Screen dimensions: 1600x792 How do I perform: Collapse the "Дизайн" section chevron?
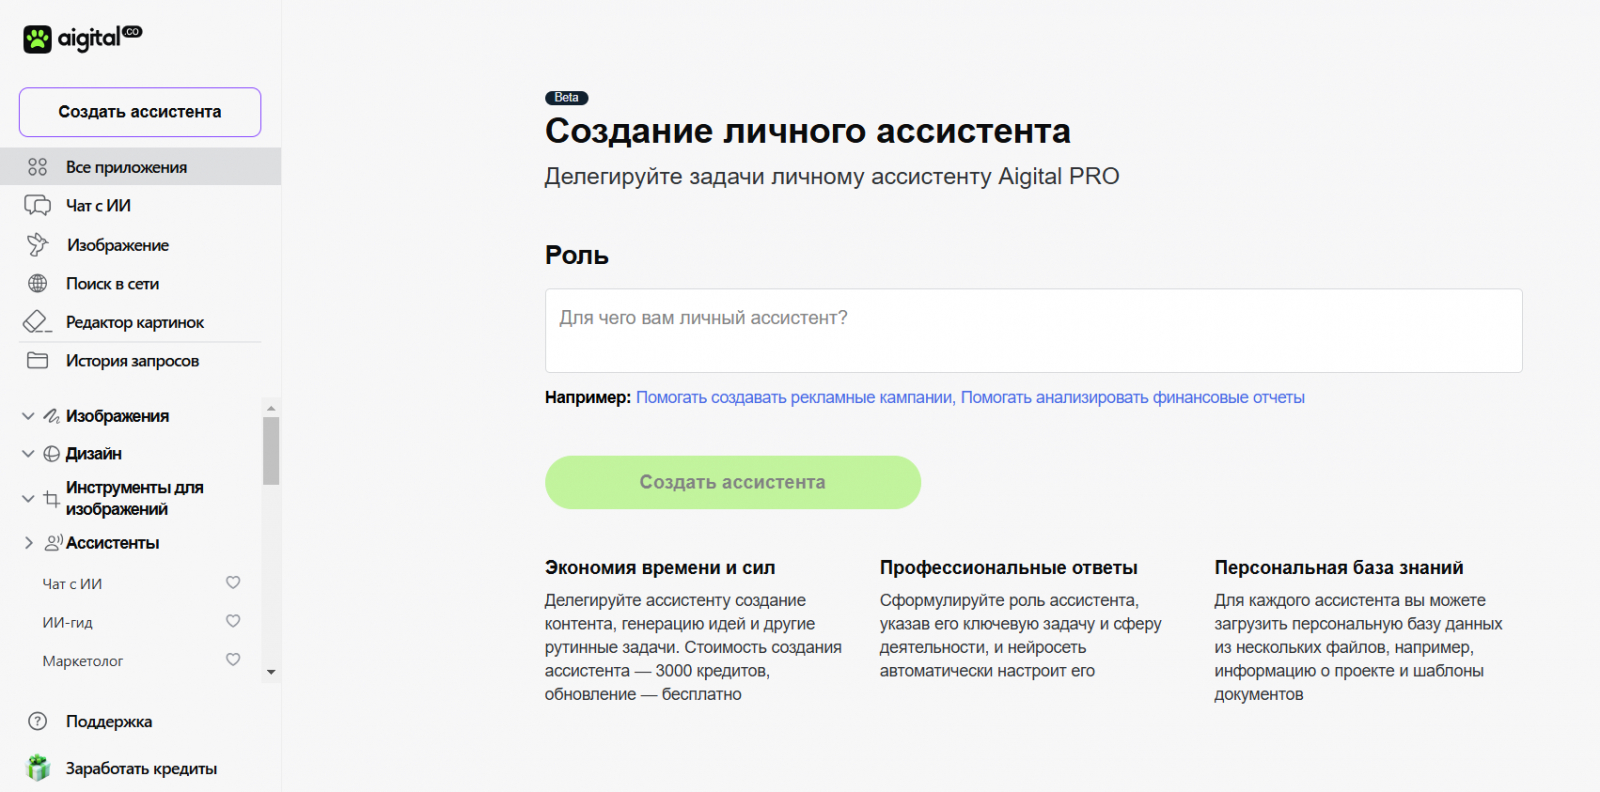pyautogui.click(x=28, y=454)
